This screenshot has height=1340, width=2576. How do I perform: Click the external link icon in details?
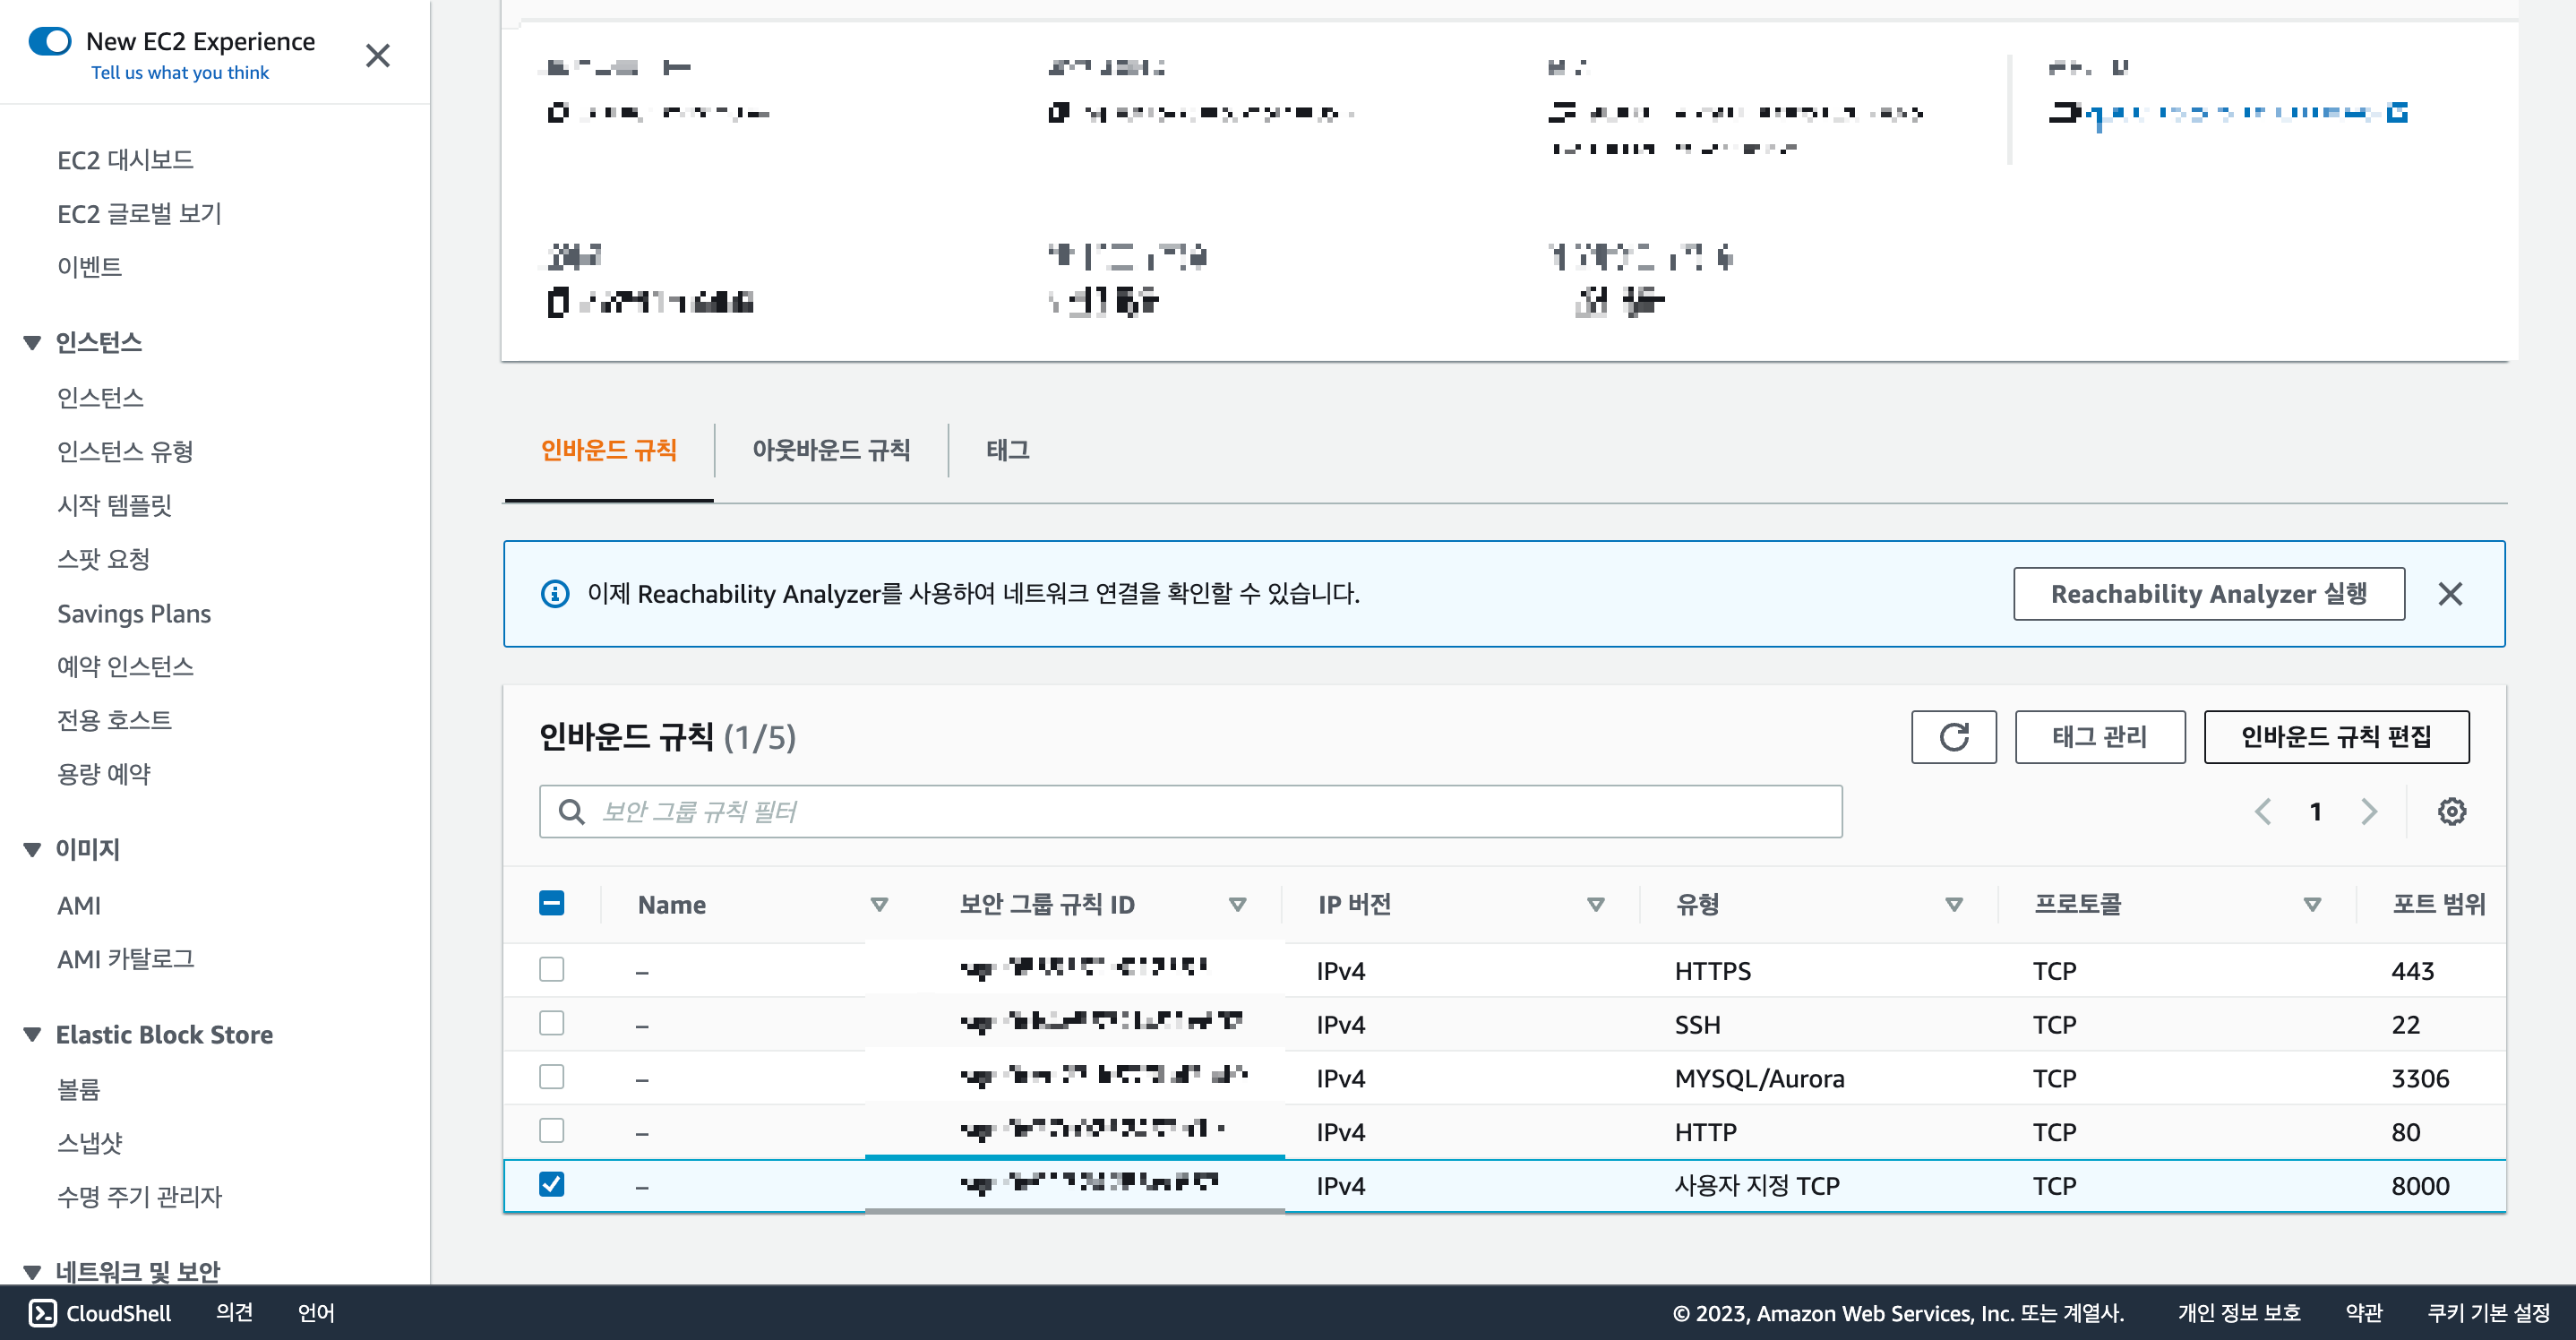coord(2397,112)
